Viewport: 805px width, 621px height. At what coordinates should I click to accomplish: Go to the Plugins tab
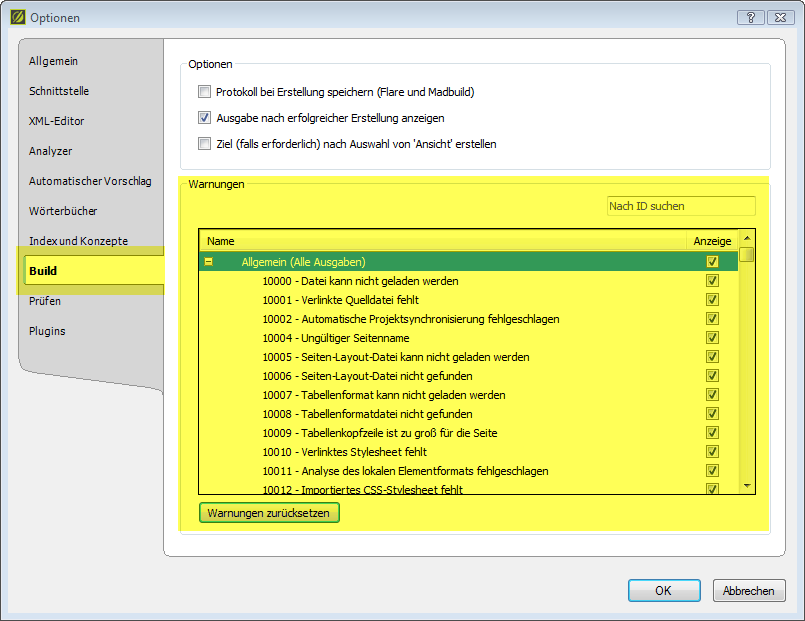coord(48,332)
